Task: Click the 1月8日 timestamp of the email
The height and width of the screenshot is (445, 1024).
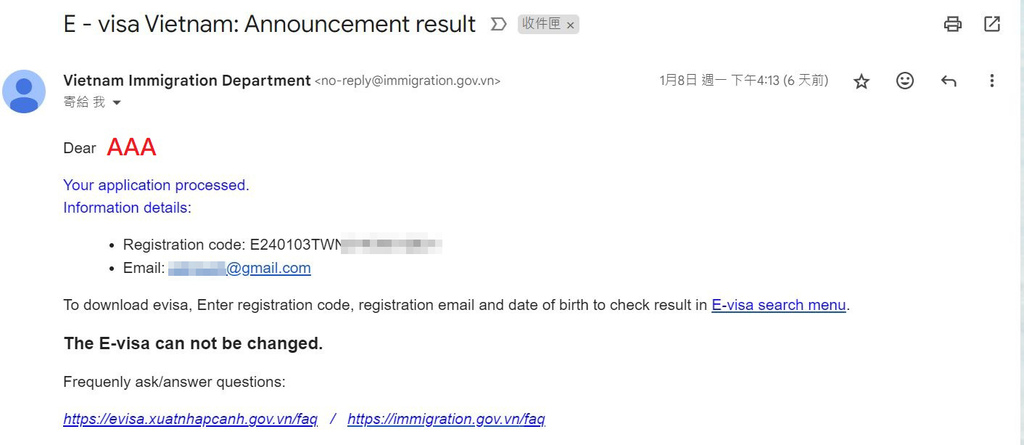Action: 743,80
